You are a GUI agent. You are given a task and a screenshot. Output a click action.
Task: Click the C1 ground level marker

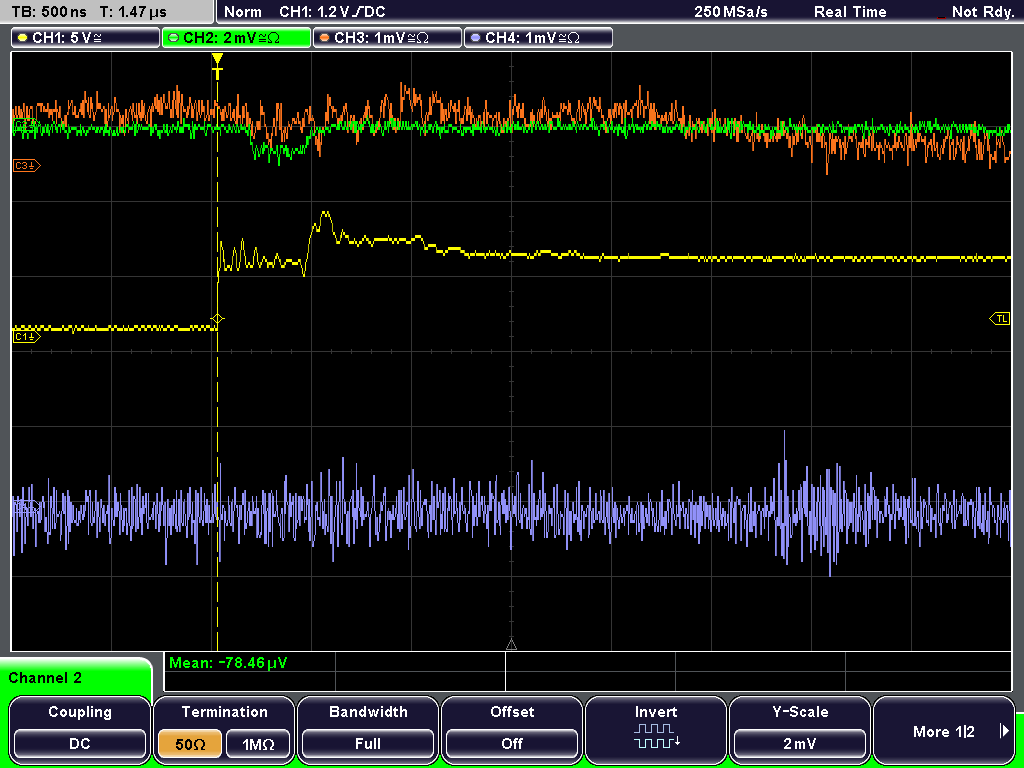[26, 336]
